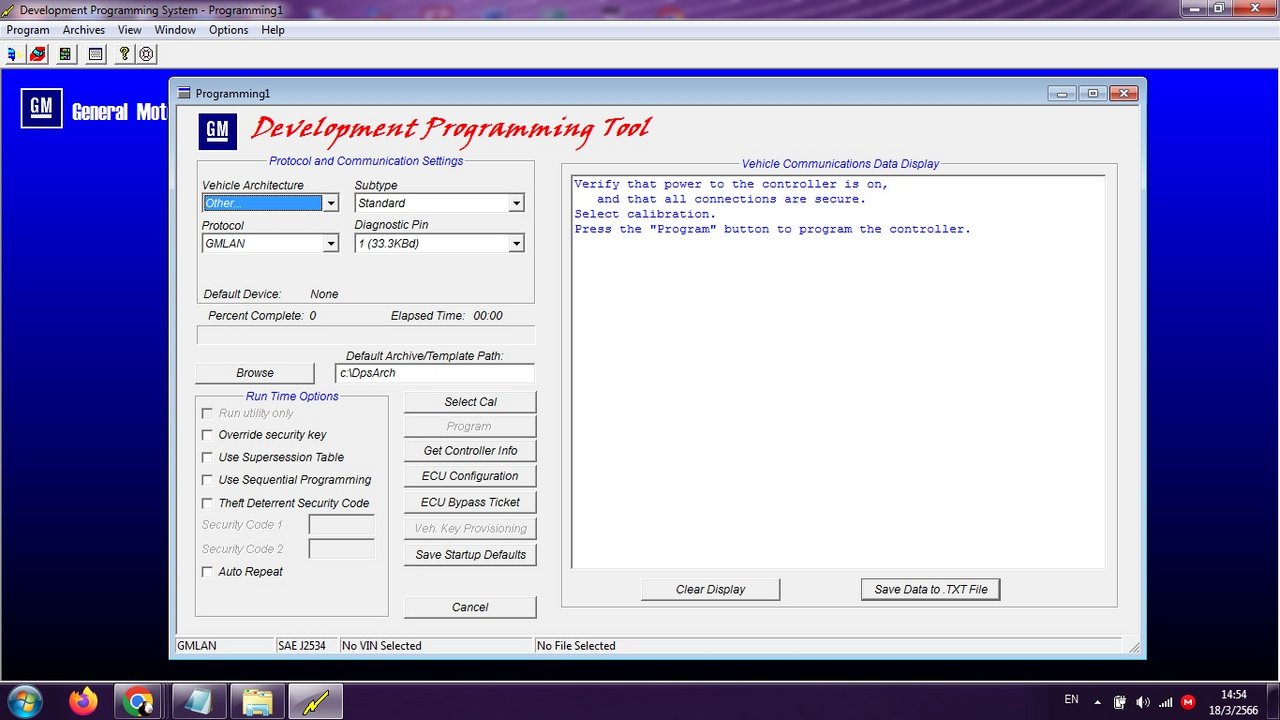Click the yellow question mark help icon
The image size is (1280, 720).
click(124, 54)
